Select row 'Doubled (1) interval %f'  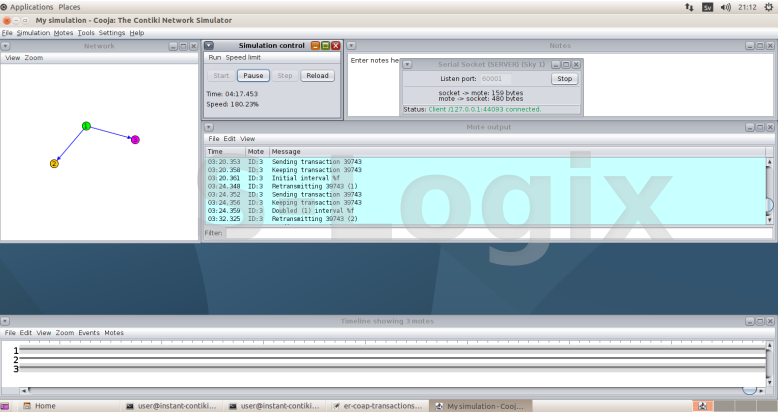tap(485, 211)
